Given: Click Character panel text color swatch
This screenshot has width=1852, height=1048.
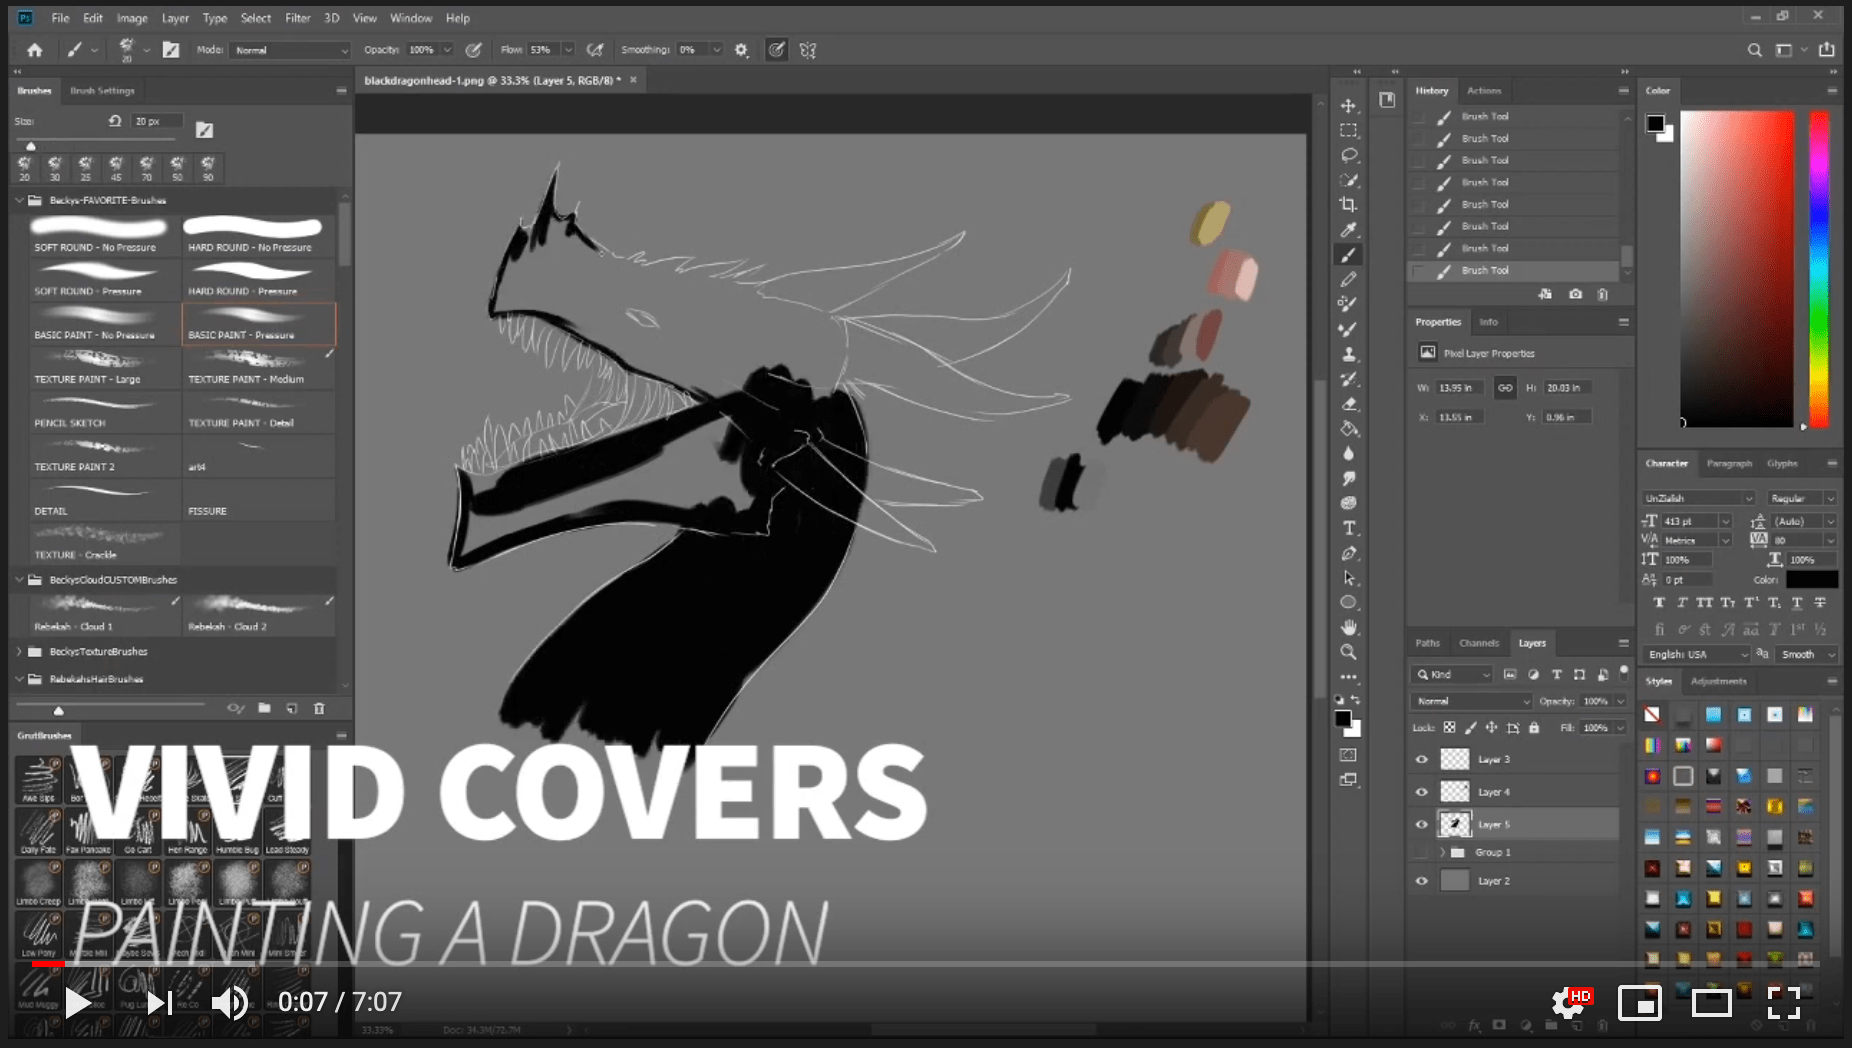Looking at the screenshot, I should [1811, 580].
